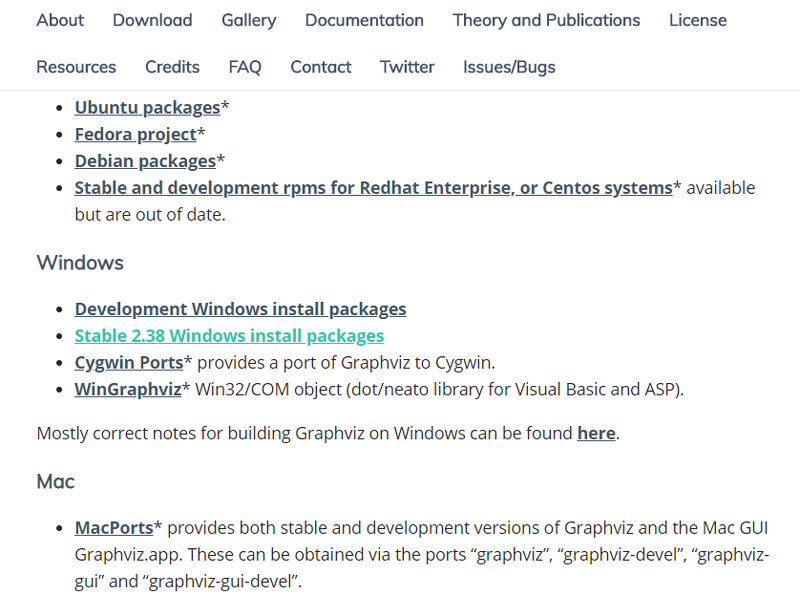Follow the Ubuntu packages link
The width and height of the screenshot is (800, 595).
pyautogui.click(x=147, y=108)
